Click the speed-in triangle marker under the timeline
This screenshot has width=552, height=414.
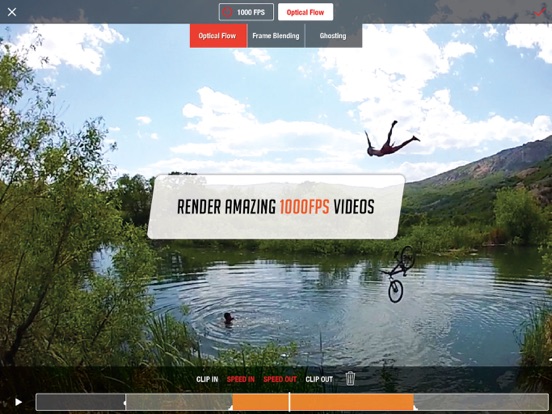coord(231,408)
